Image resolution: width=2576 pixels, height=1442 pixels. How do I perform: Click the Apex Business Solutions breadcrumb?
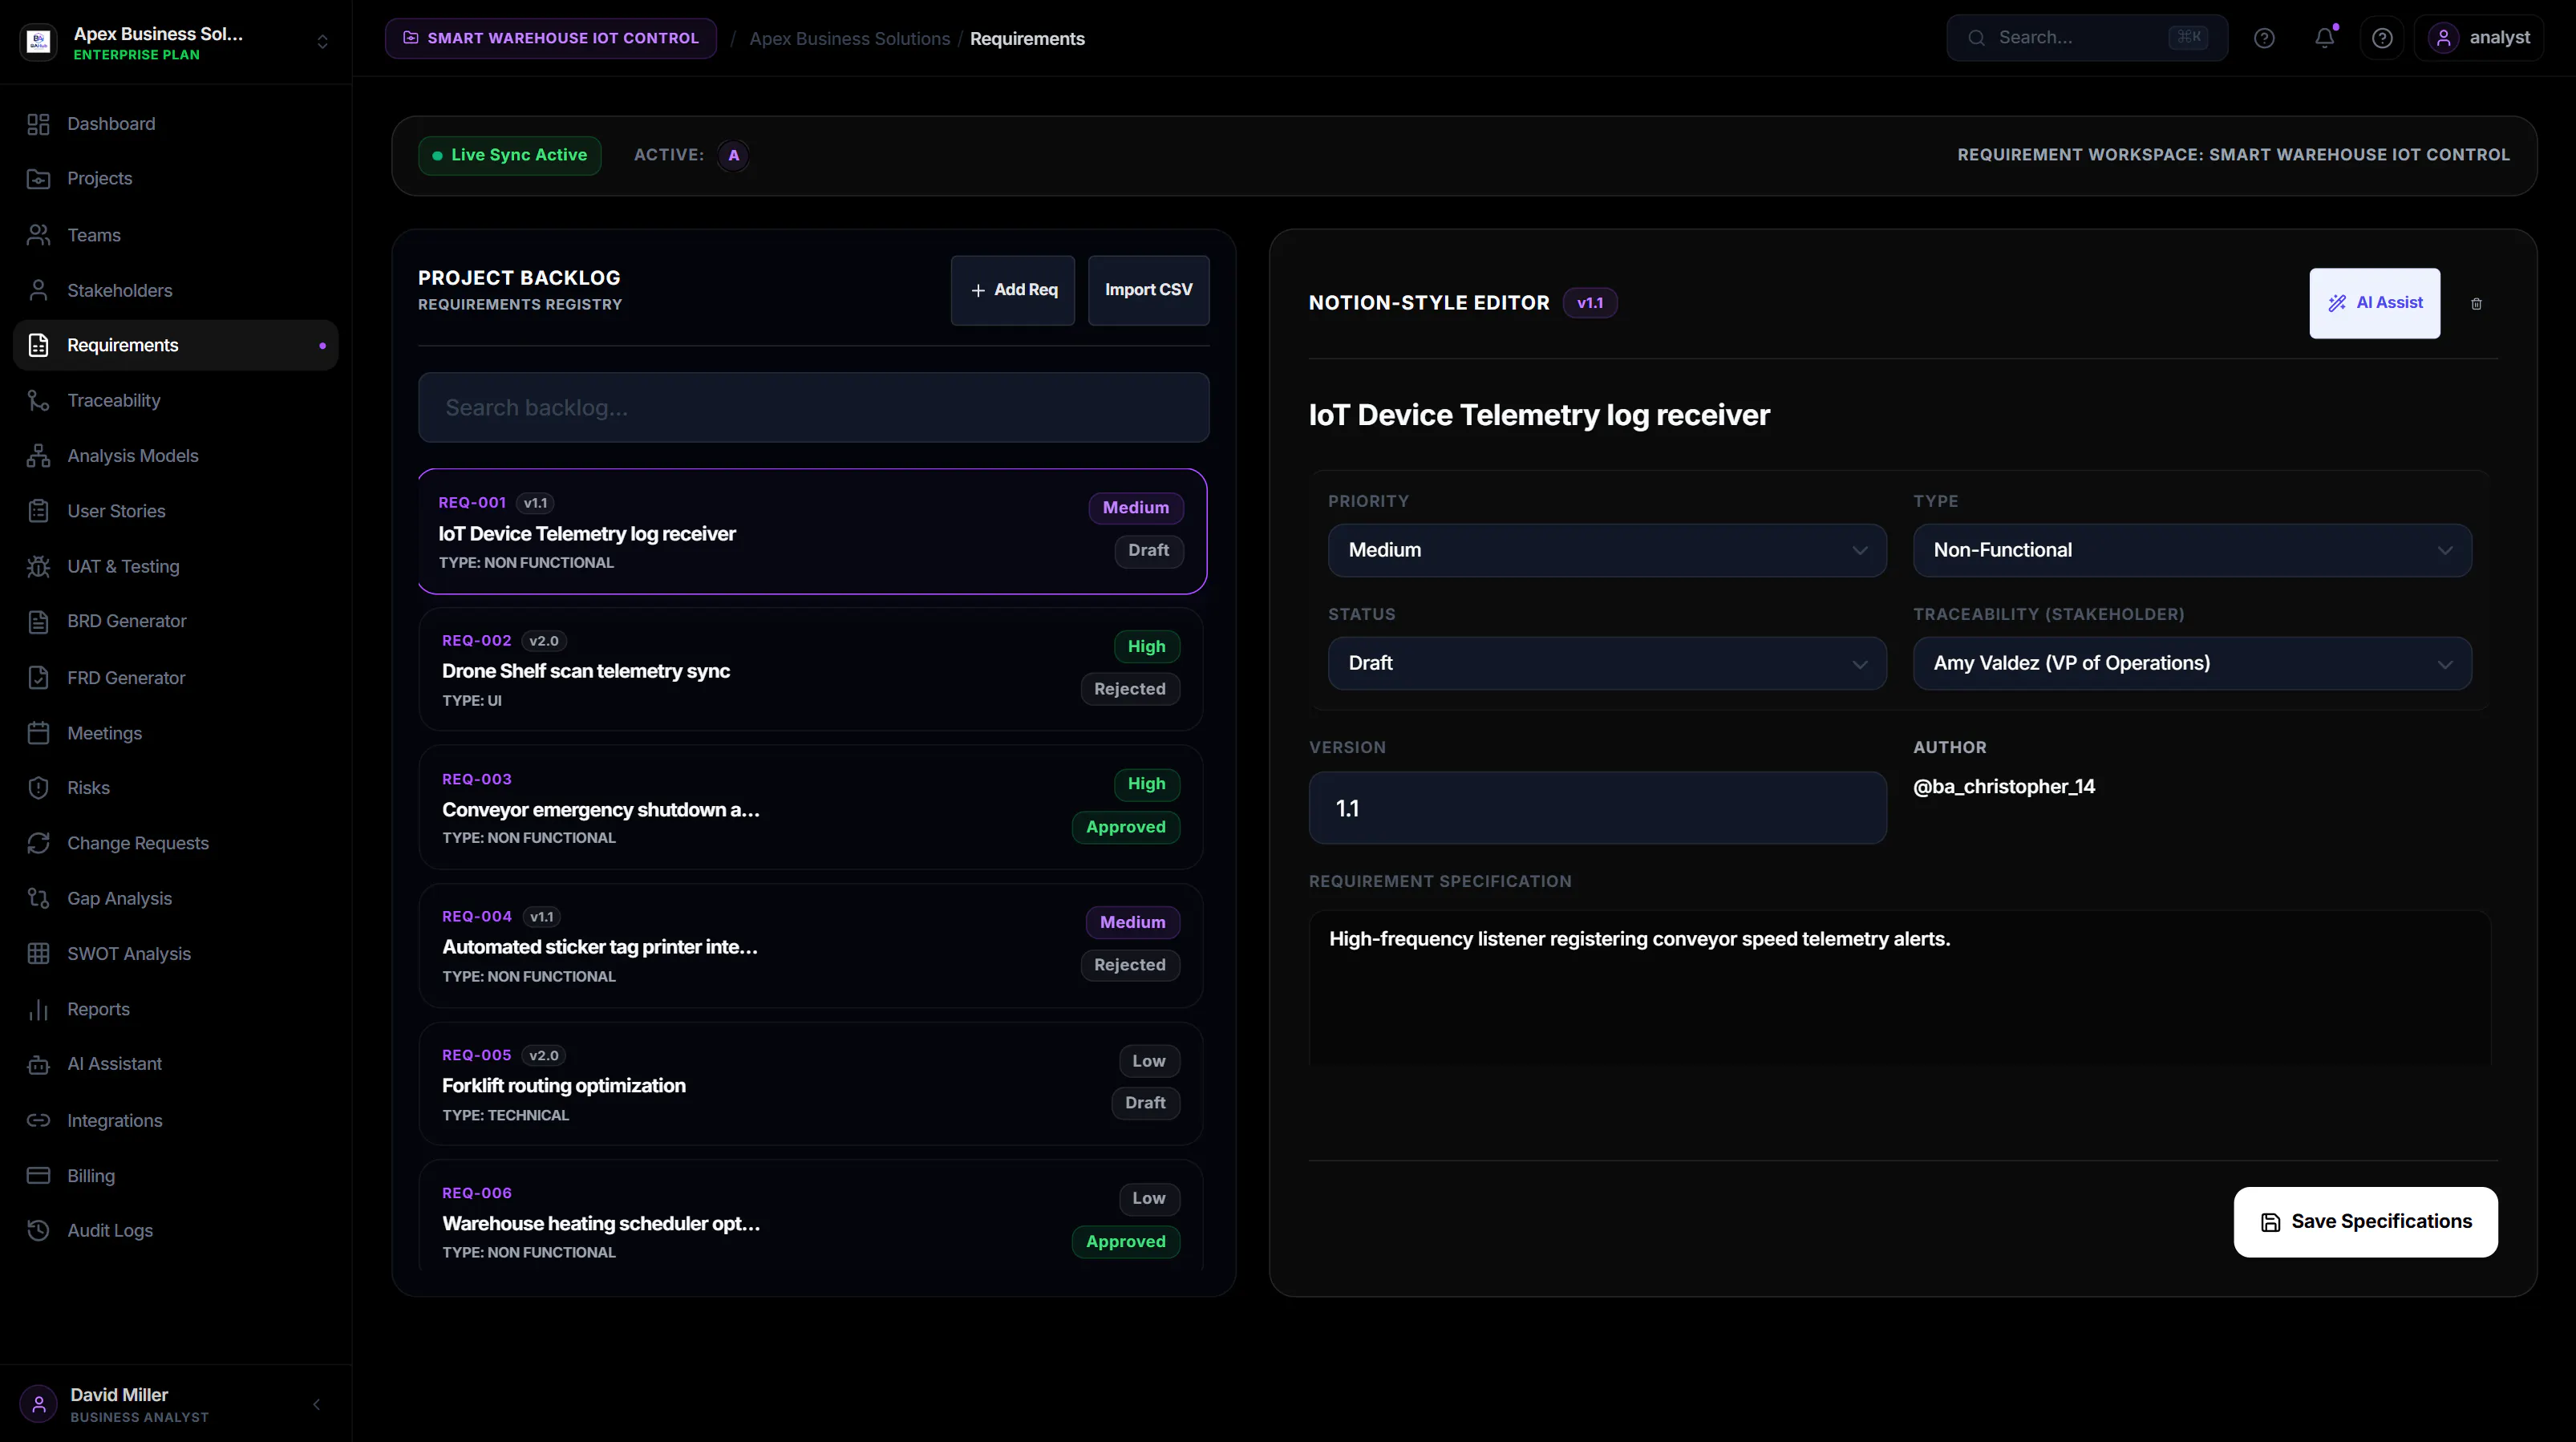pos(849,39)
